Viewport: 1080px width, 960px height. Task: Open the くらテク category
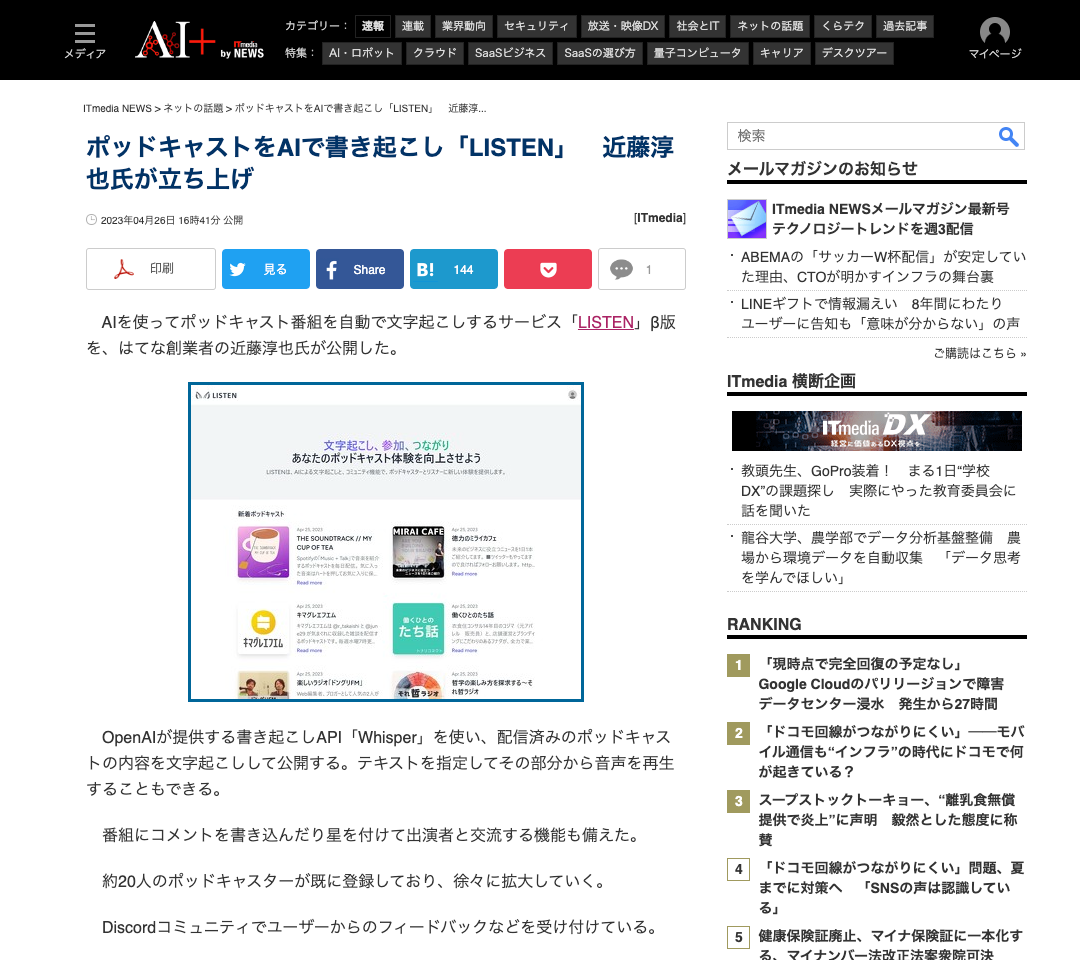[x=843, y=26]
